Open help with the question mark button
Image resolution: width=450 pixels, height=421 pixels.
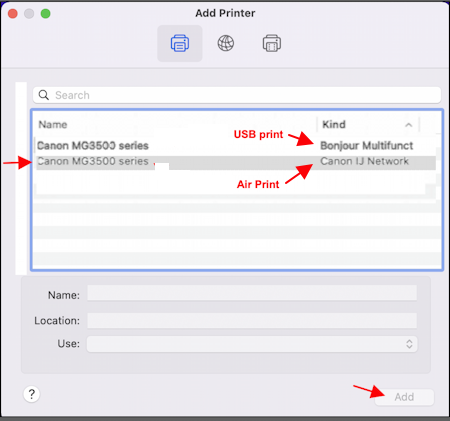32,394
